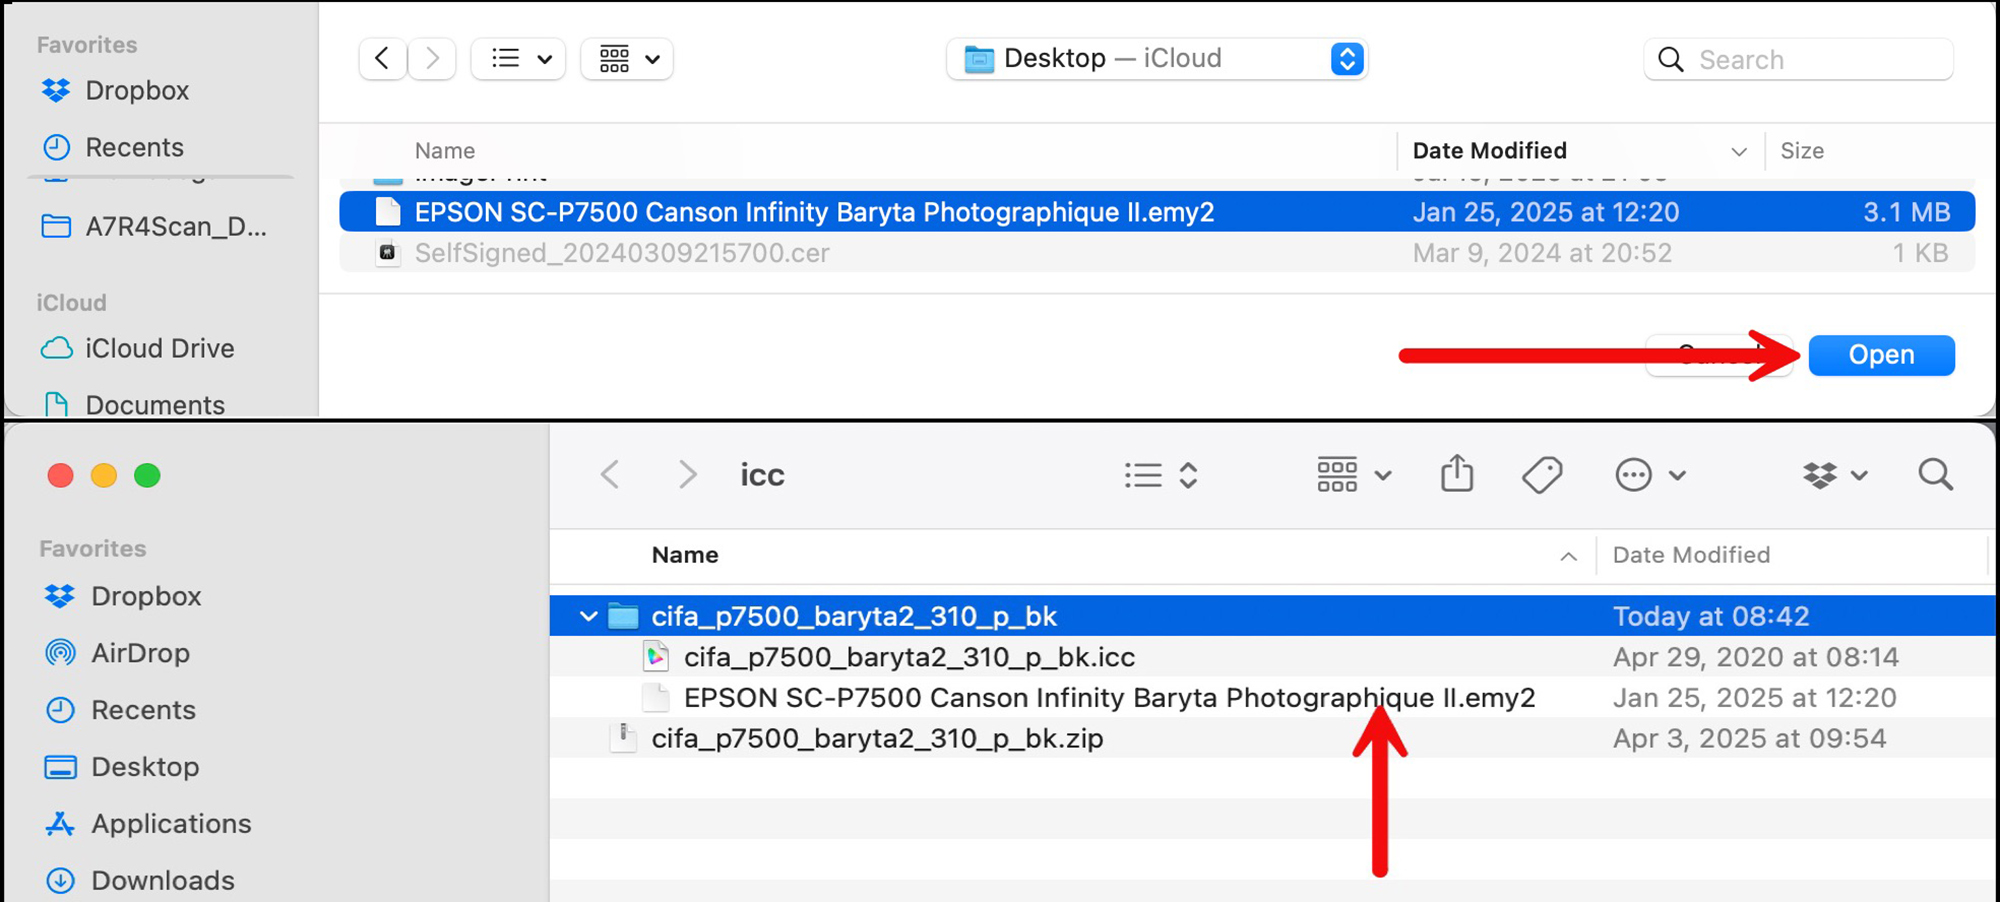The width and height of the screenshot is (2000, 902).
Task: Open Applications in the Finder sidebar
Action: 148,824
